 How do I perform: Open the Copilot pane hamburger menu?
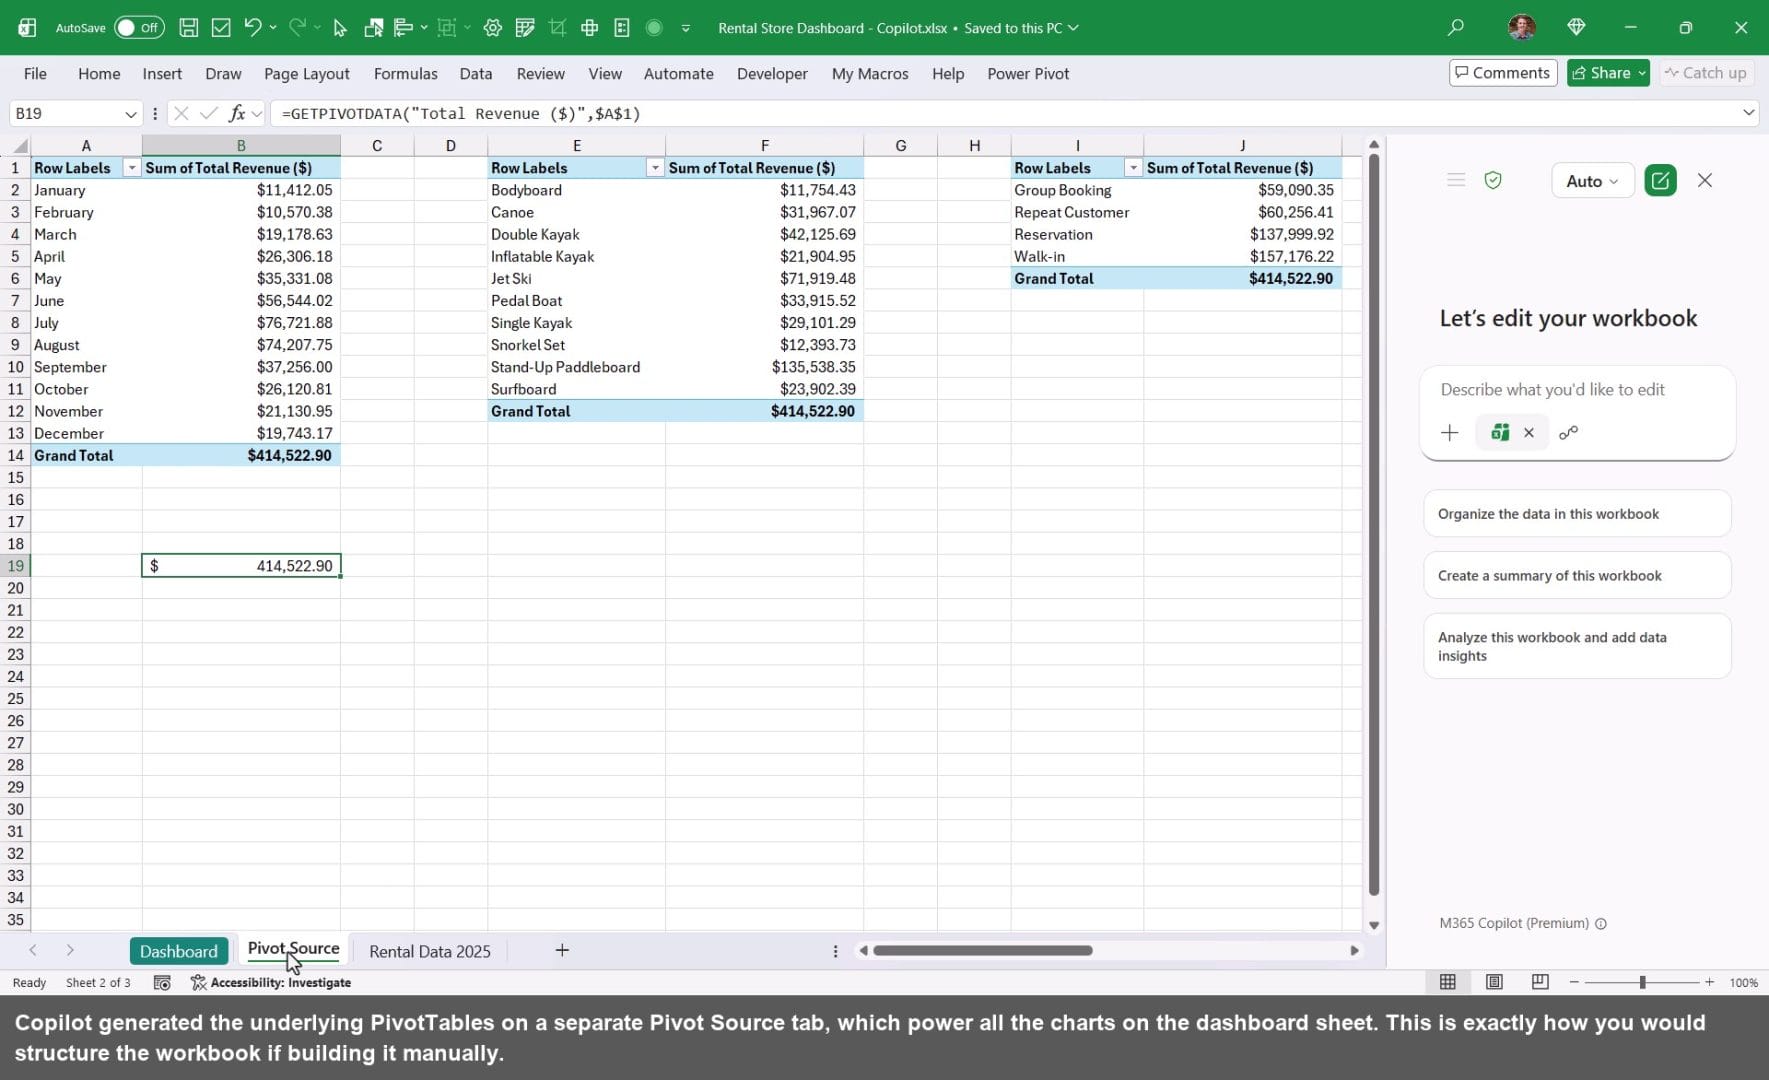1456,180
